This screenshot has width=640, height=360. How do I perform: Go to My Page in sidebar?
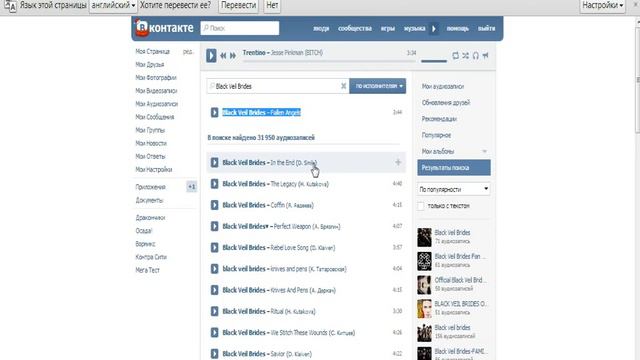pyautogui.click(x=152, y=51)
